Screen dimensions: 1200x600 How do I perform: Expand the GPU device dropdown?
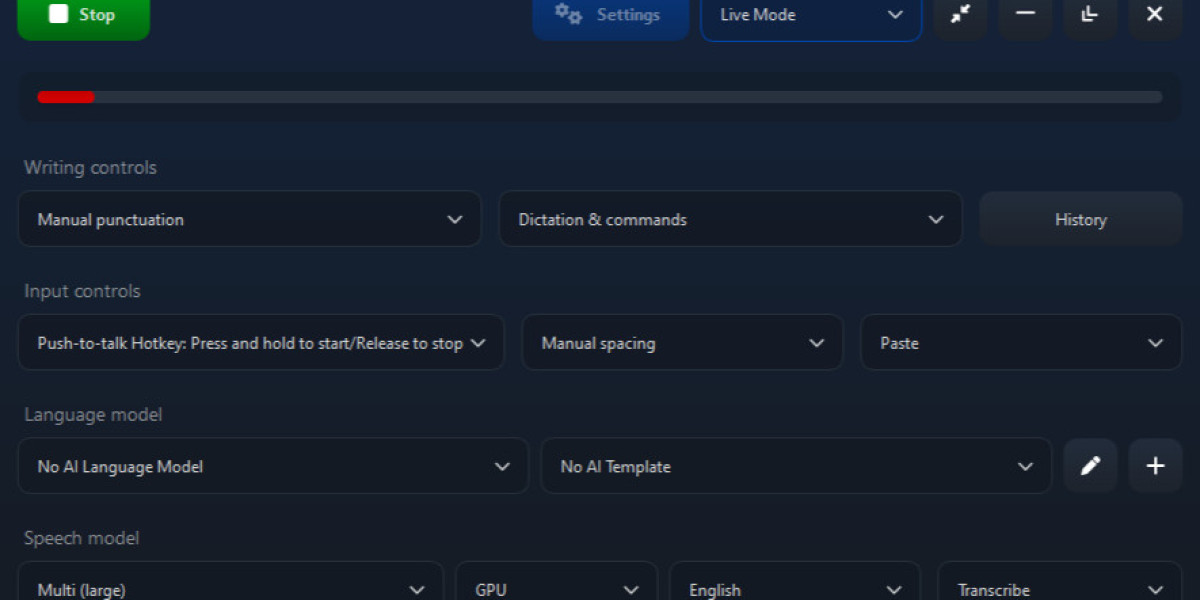[557, 581]
